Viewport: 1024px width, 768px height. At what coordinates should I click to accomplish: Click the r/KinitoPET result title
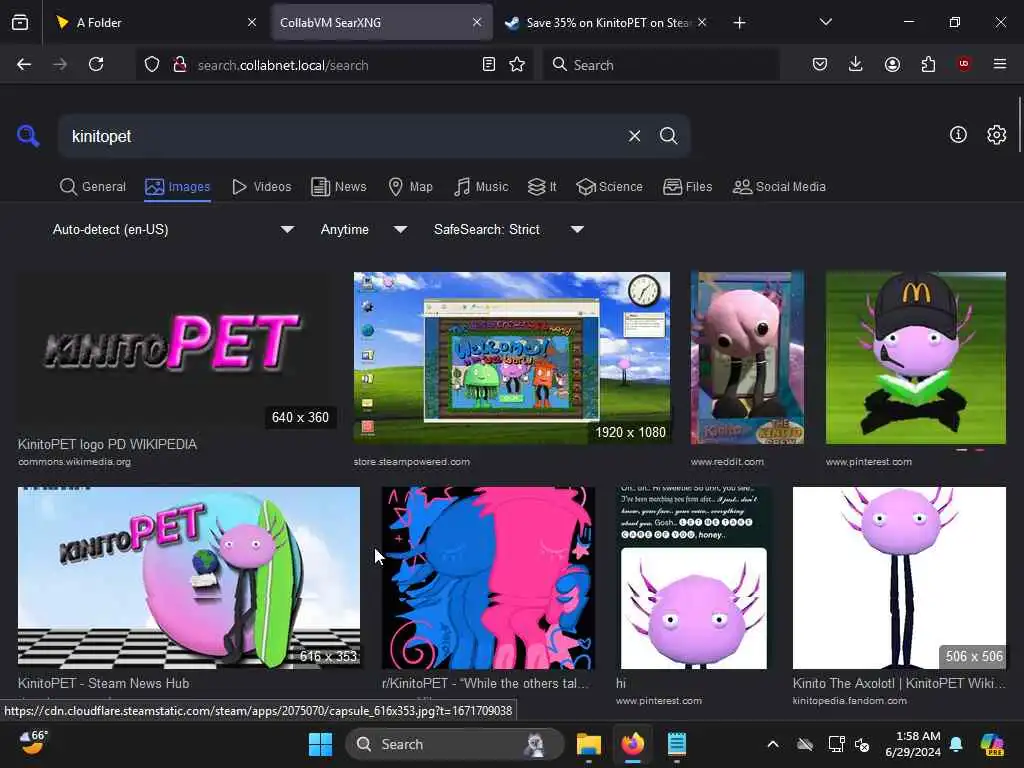point(485,683)
